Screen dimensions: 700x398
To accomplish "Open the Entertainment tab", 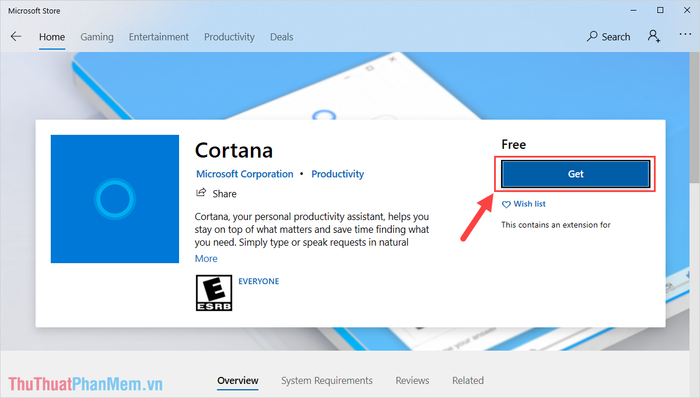I will tap(159, 37).
